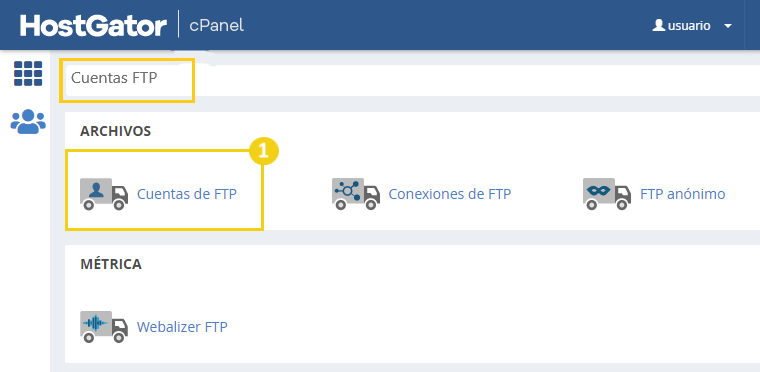The image size is (760, 372).
Task: Collapse the ARCHIVOS section header
Action: (115, 131)
